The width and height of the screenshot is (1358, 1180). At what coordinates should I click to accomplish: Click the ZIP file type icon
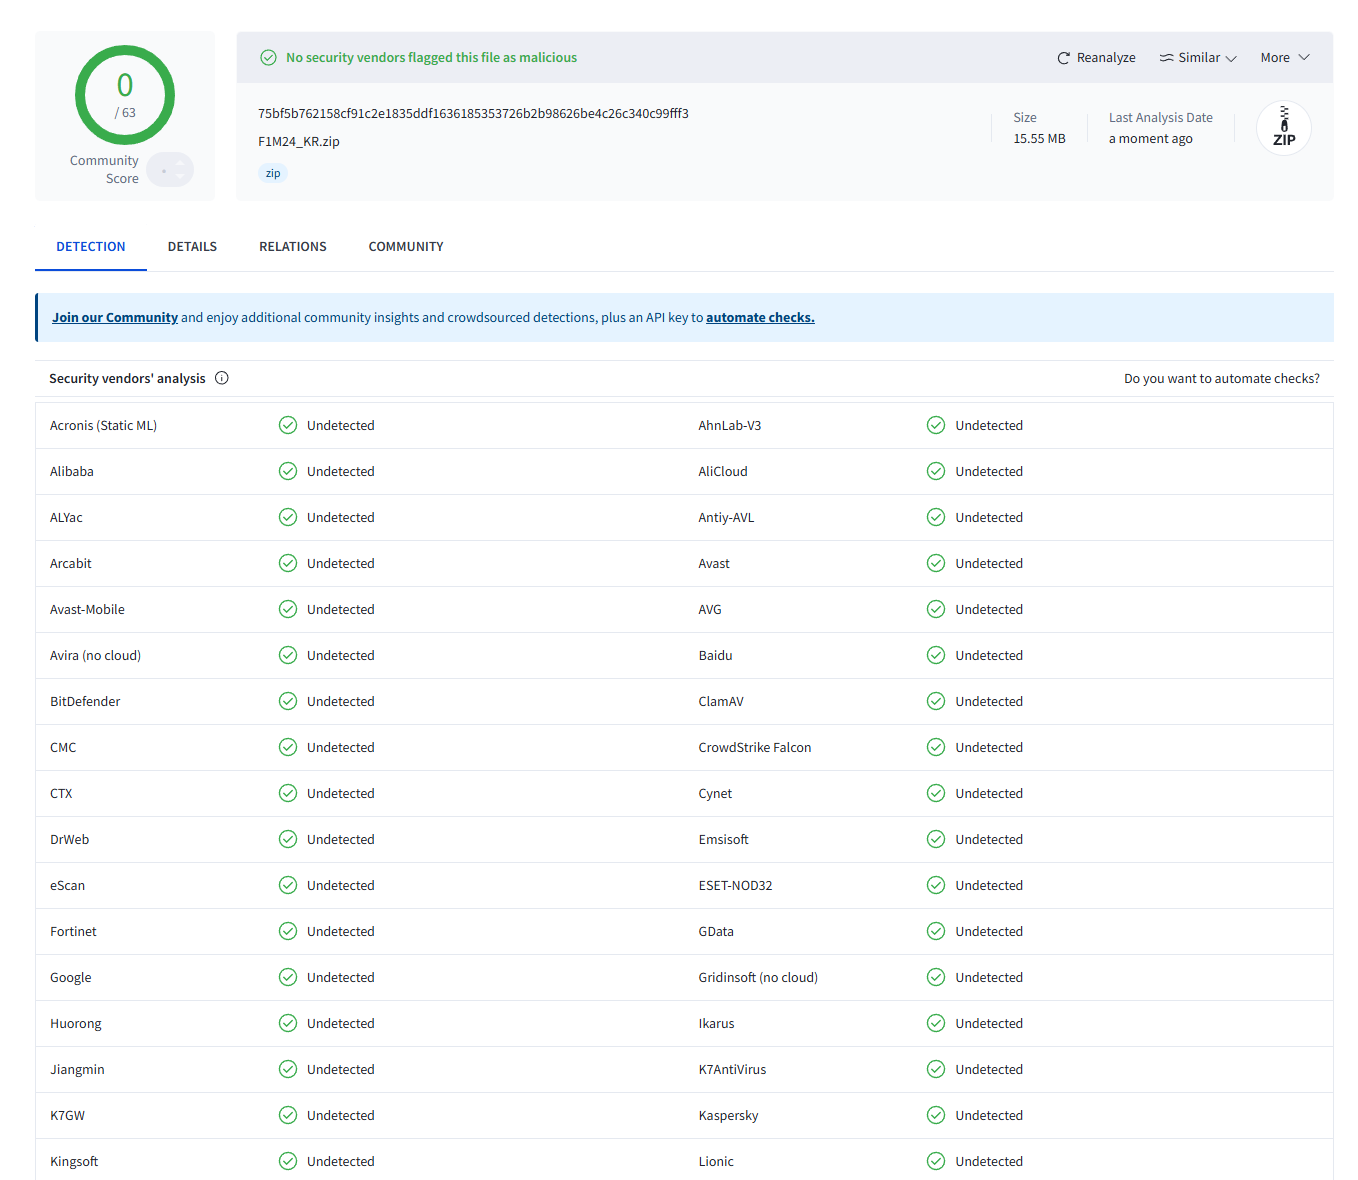click(1284, 128)
